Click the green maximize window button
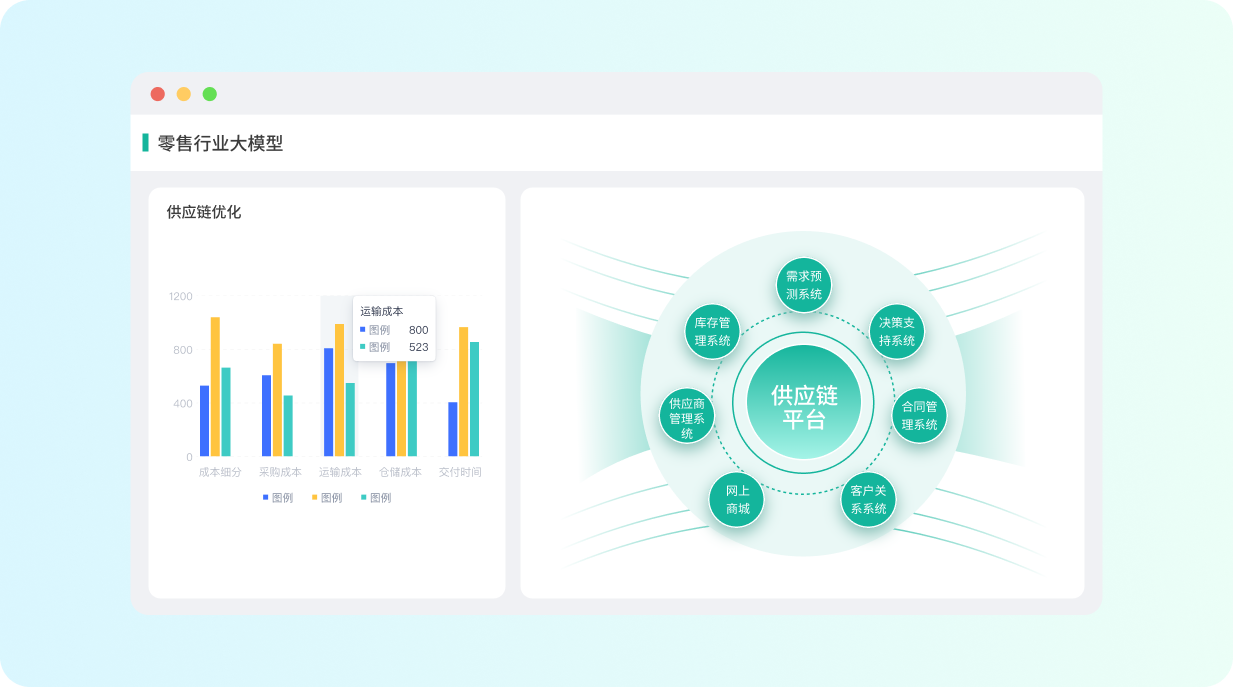 pos(210,94)
